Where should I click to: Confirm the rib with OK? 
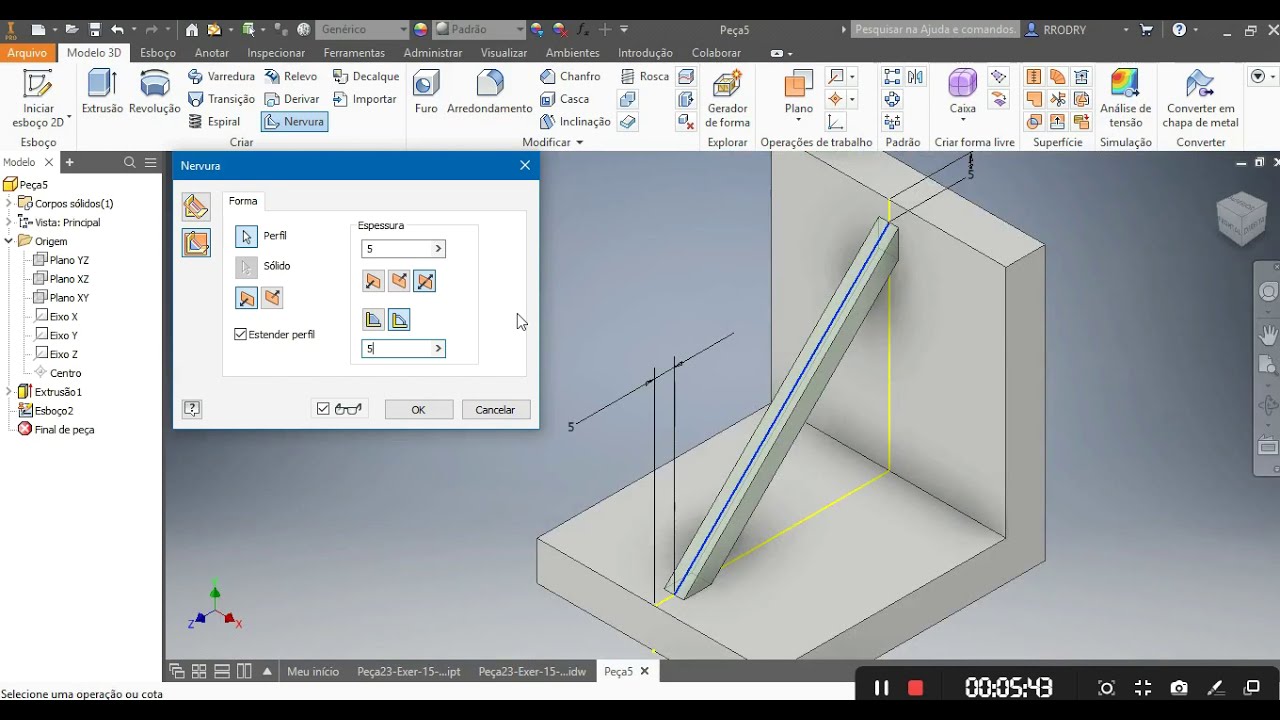tap(418, 410)
